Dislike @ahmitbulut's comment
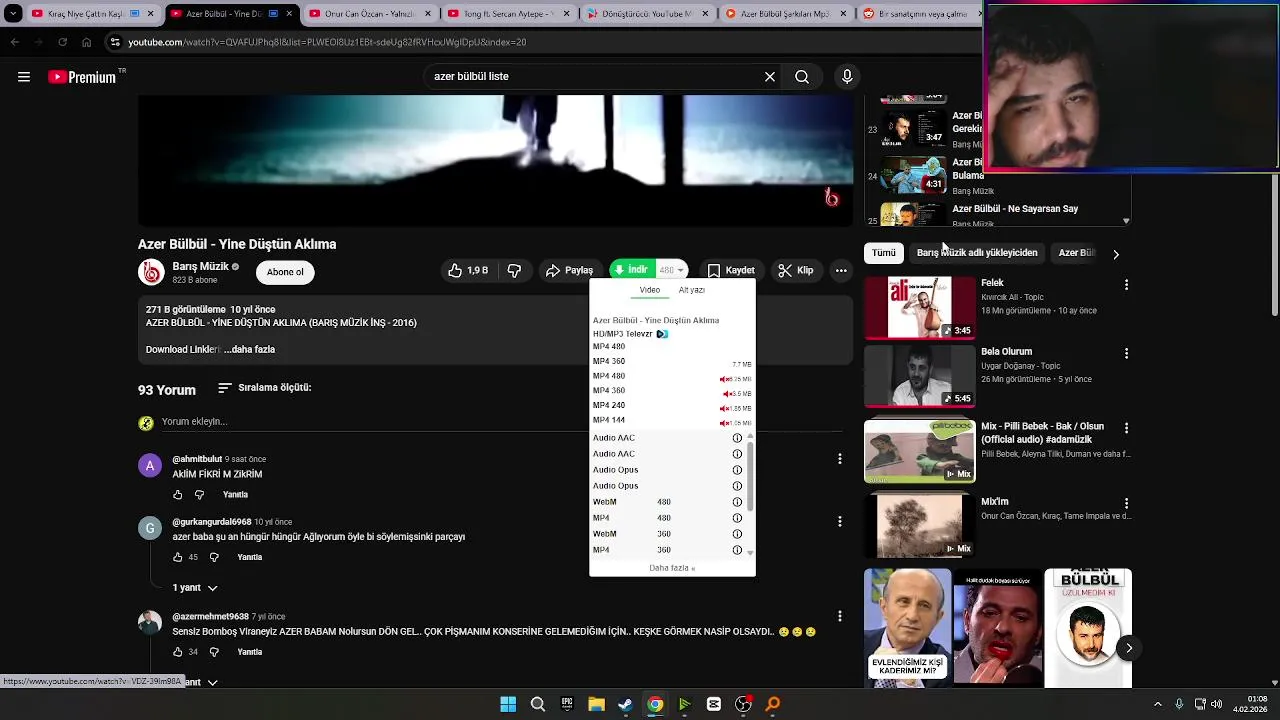The height and width of the screenshot is (720, 1280). 199,495
